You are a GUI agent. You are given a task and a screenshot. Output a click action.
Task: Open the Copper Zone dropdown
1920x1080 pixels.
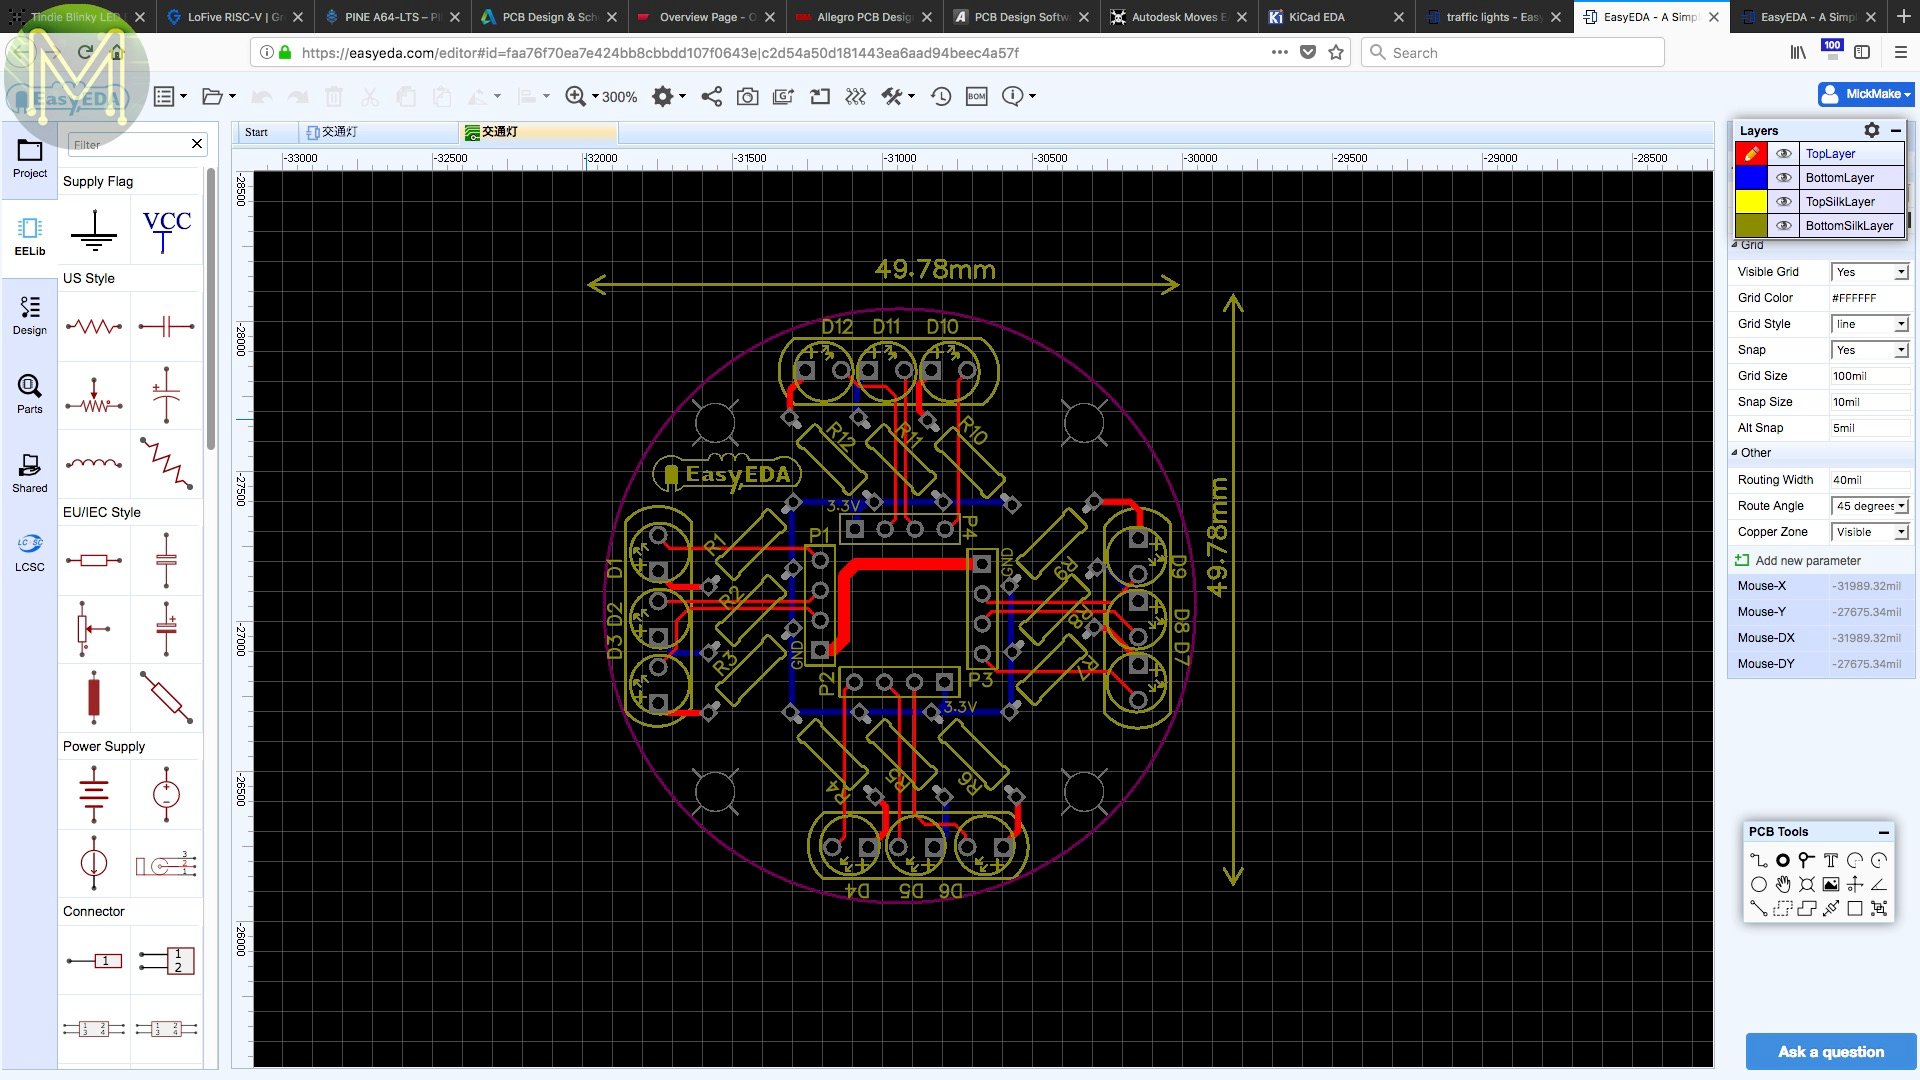(x=1870, y=532)
